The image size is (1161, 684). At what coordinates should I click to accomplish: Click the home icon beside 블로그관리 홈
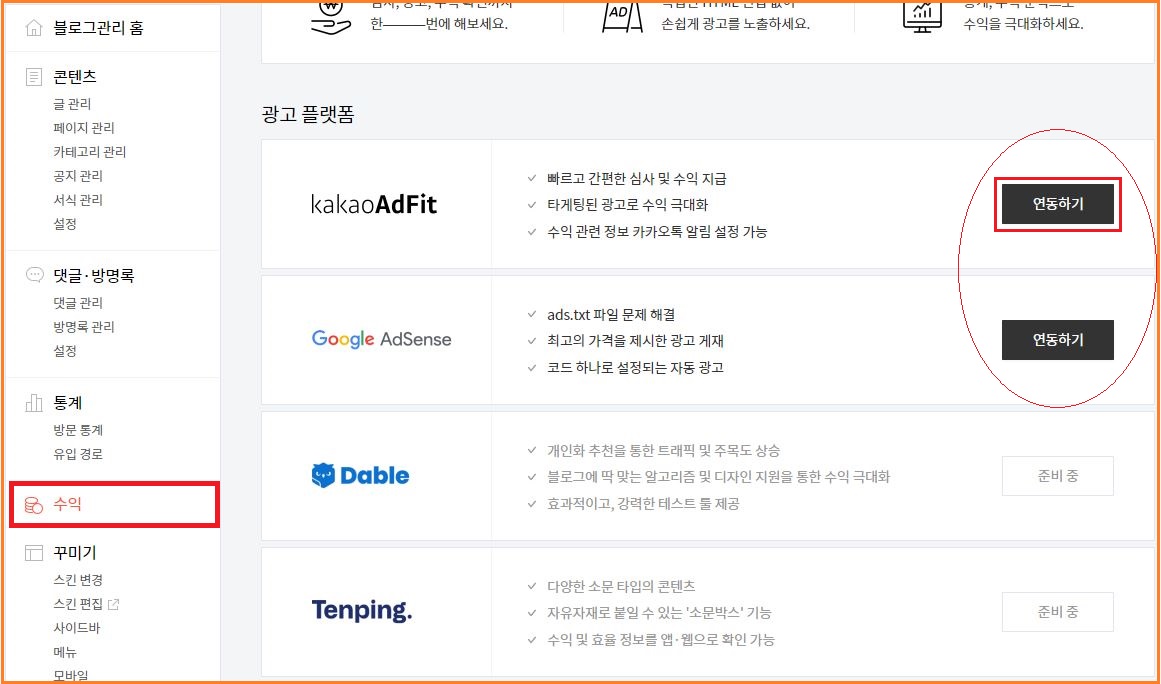pos(34,28)
